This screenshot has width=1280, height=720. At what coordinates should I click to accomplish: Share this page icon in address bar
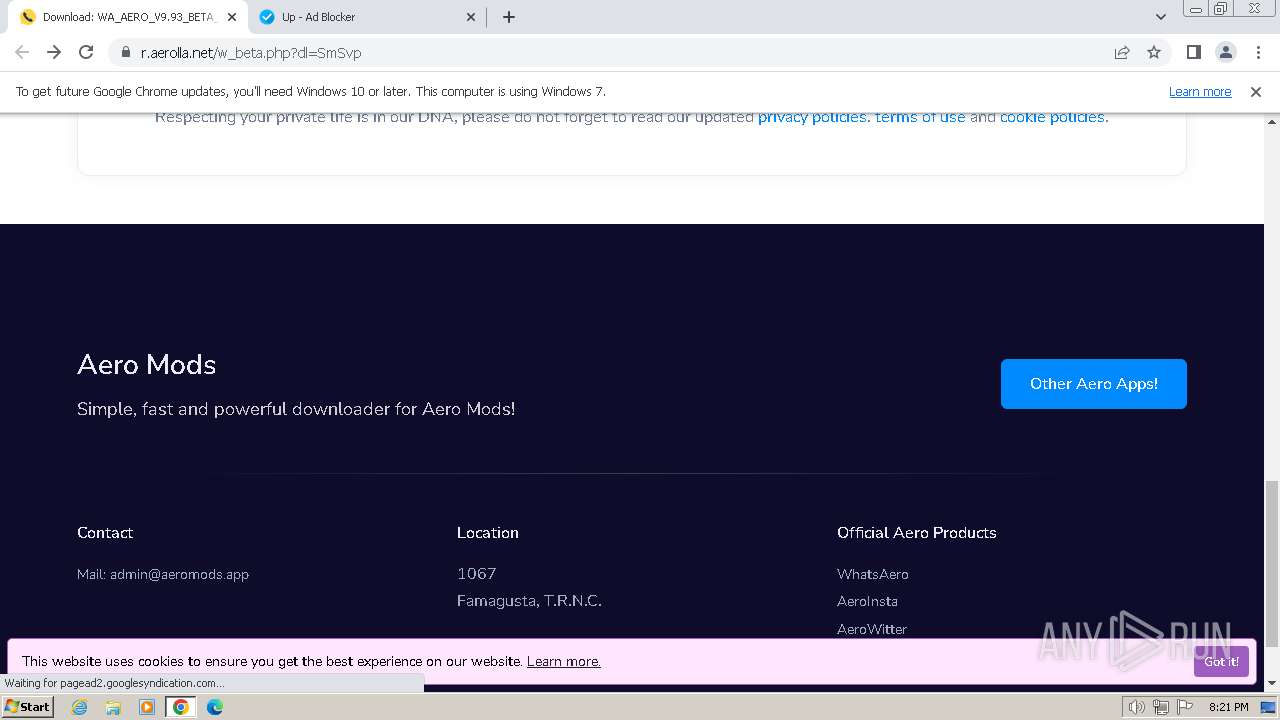pyautogui.click(x=1122, y=53)
